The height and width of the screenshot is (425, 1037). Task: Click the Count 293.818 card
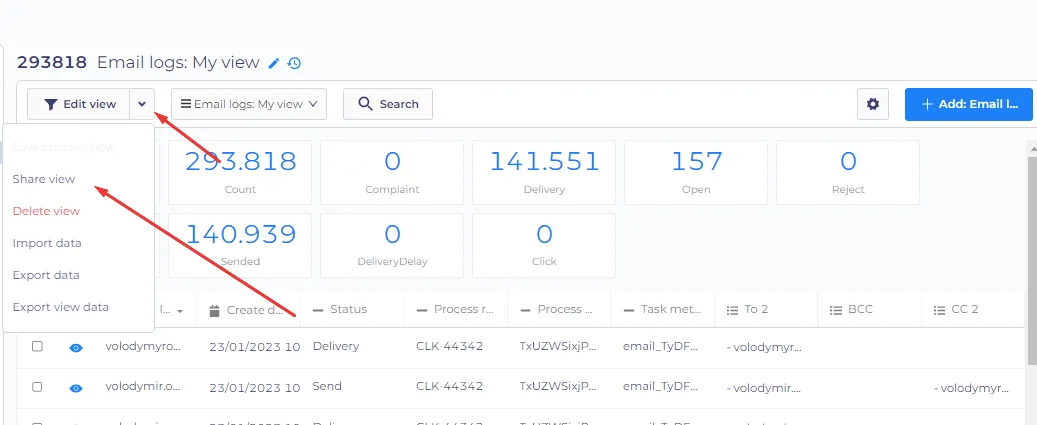pyautogui.click(x=240, y=173)
